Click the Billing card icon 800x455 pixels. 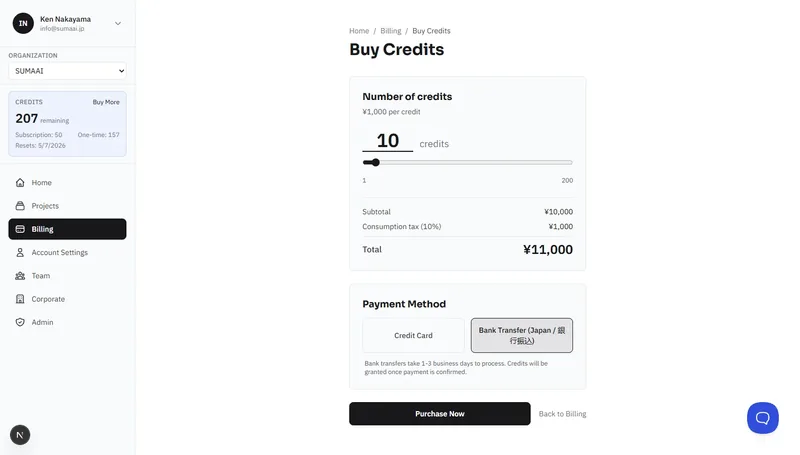pos(20,229)
